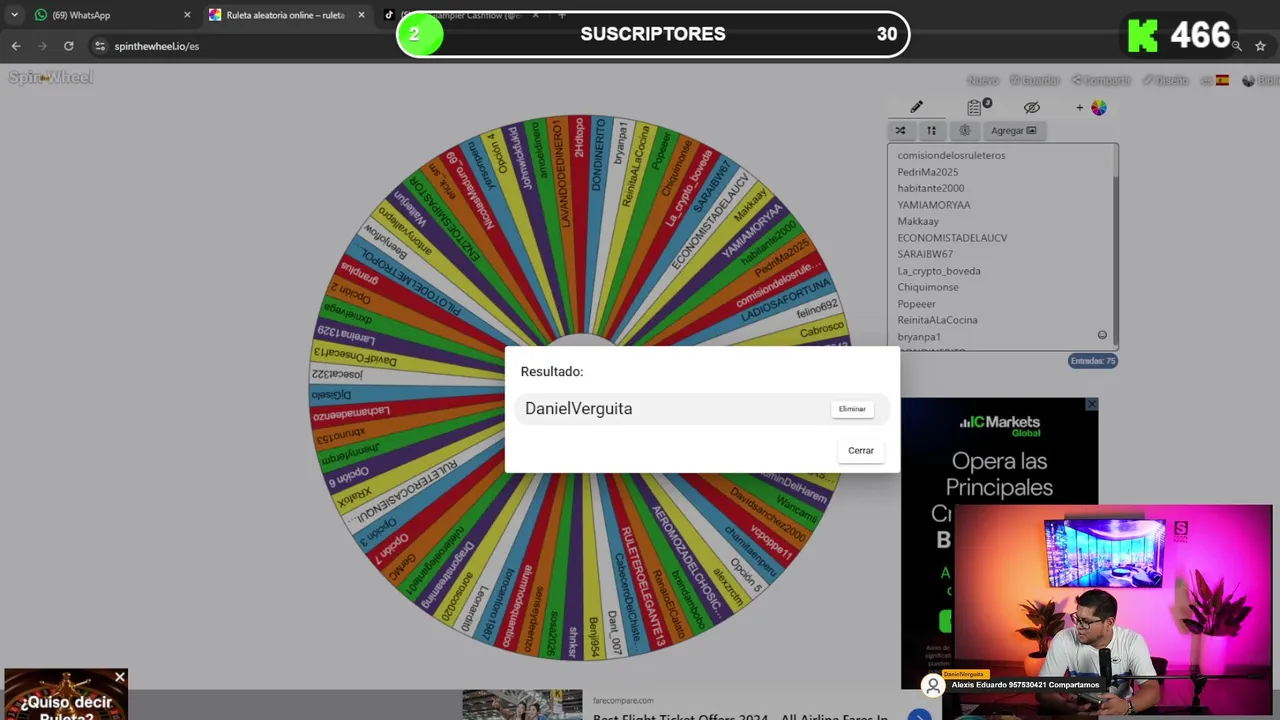Select entry Chiquimonse in list
Viewport: 1280px width, 720px height.
click(927, 288)
